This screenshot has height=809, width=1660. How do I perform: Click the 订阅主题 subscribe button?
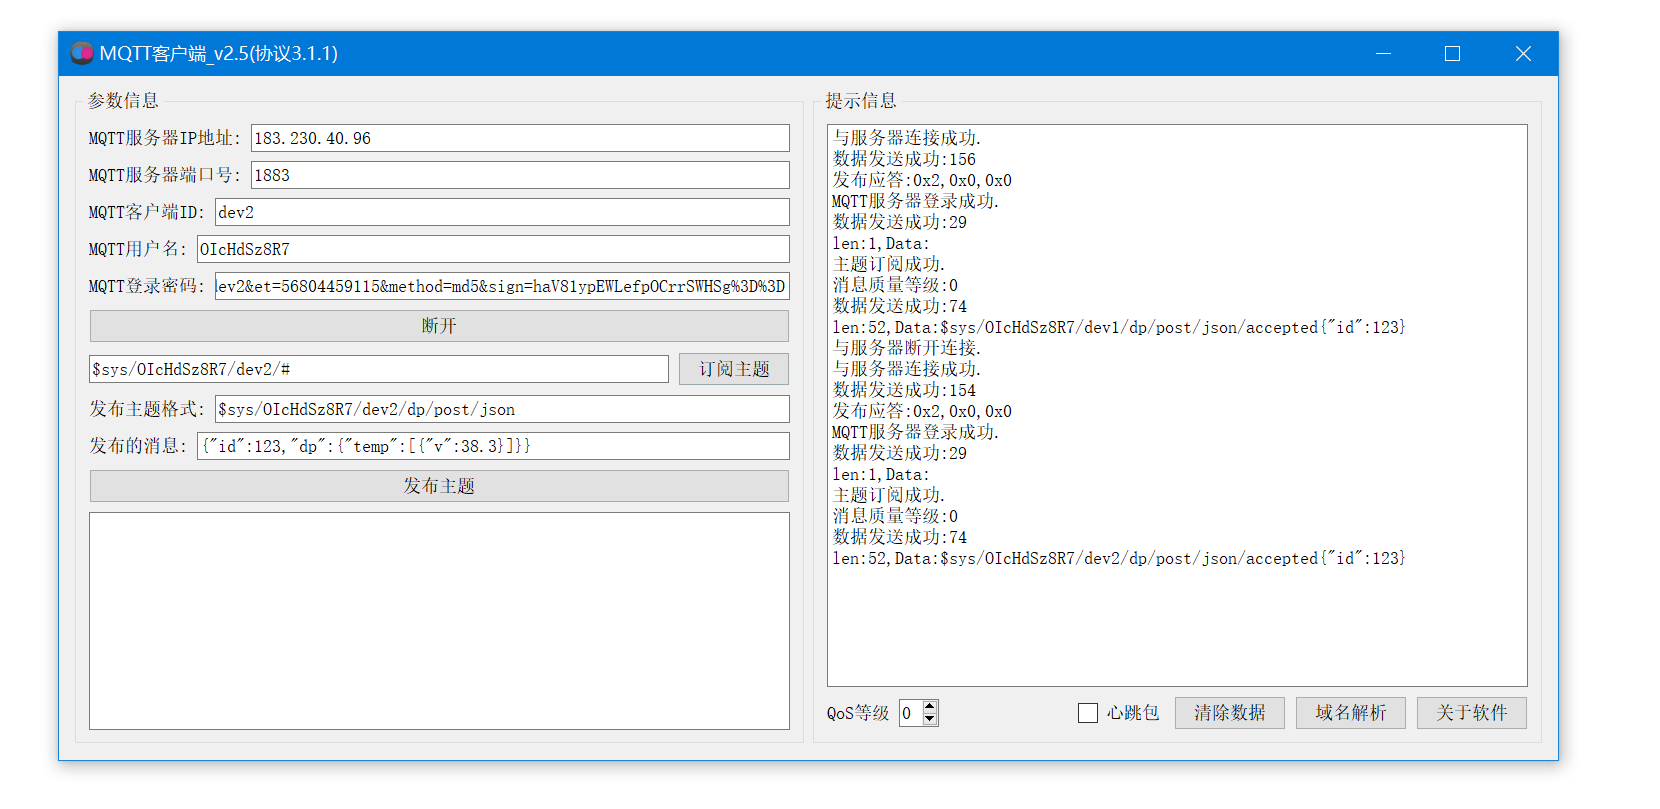[x=733, y=369]
